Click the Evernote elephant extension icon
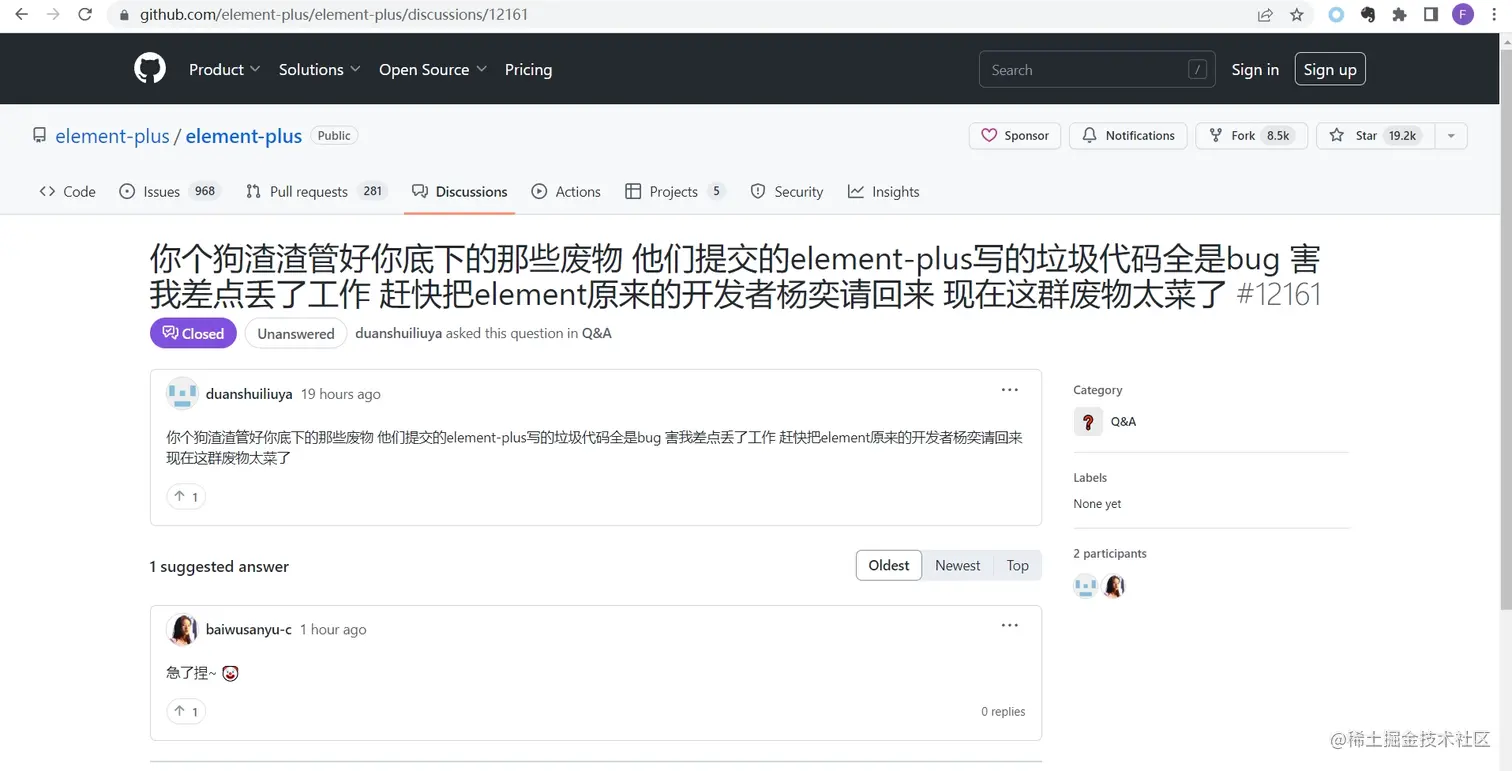This screenshot has height=771, width=1512. pos(1367,15)
